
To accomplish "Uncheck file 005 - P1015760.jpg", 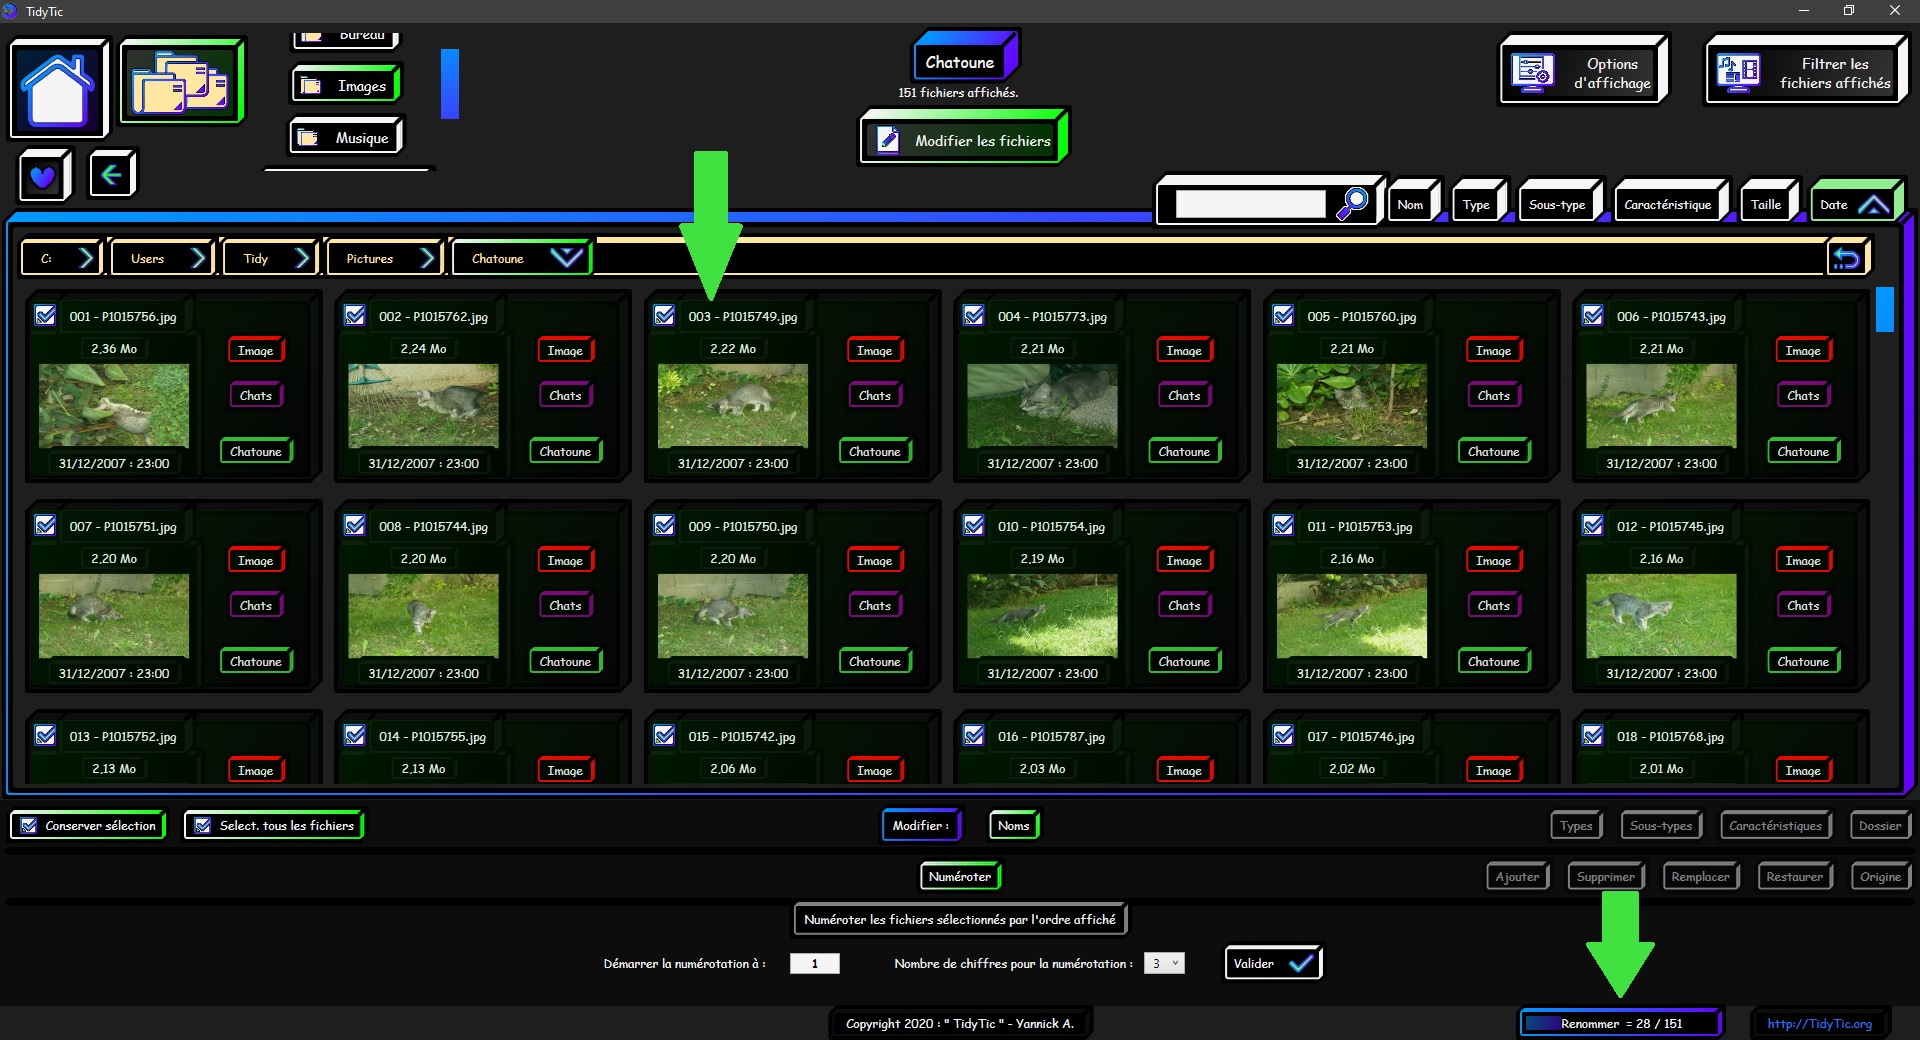I will point(1283,316).
